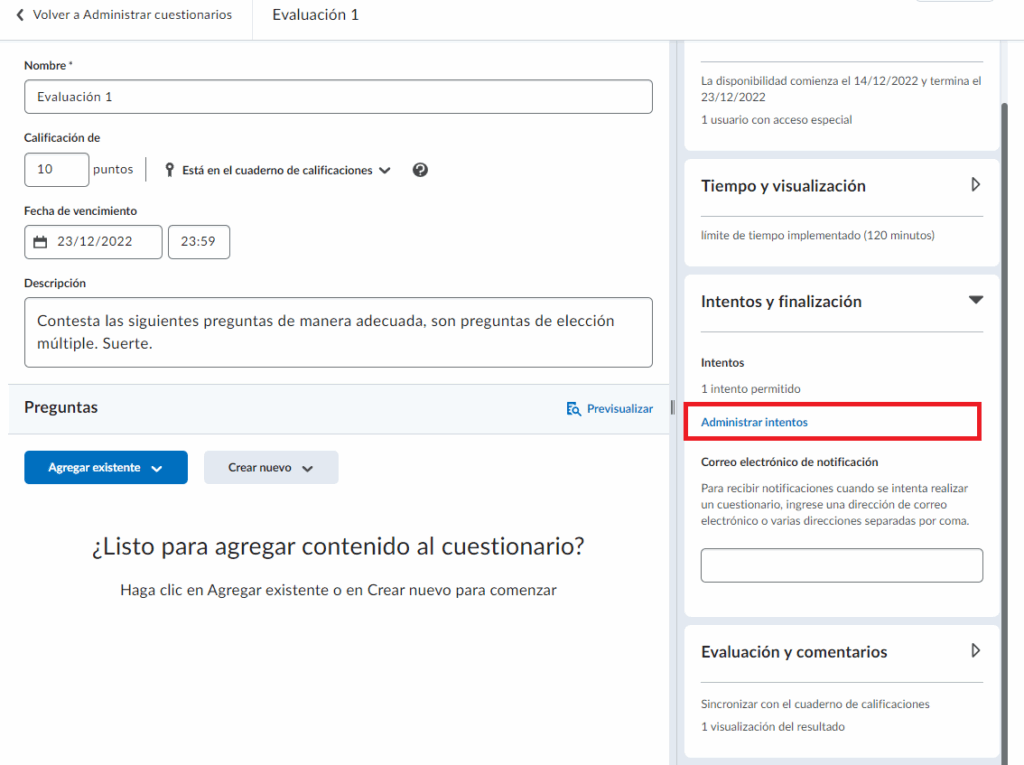Expand the Tiempo y visualización section
Image resolution: width=1024 pixels, height=765 pixels.
coord(976,185)
